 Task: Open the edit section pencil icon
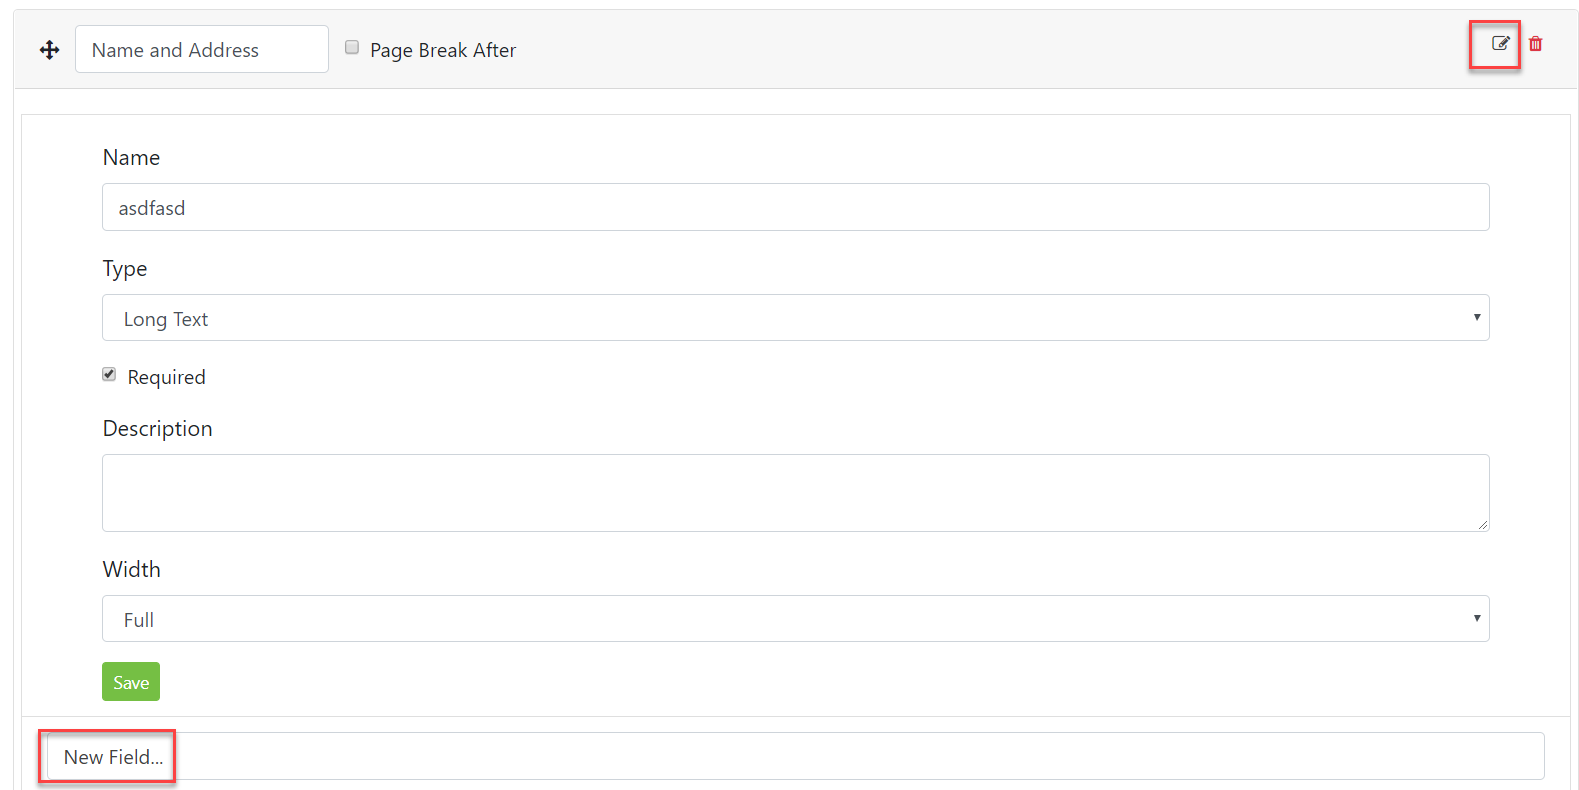[x=1500, y=43]
